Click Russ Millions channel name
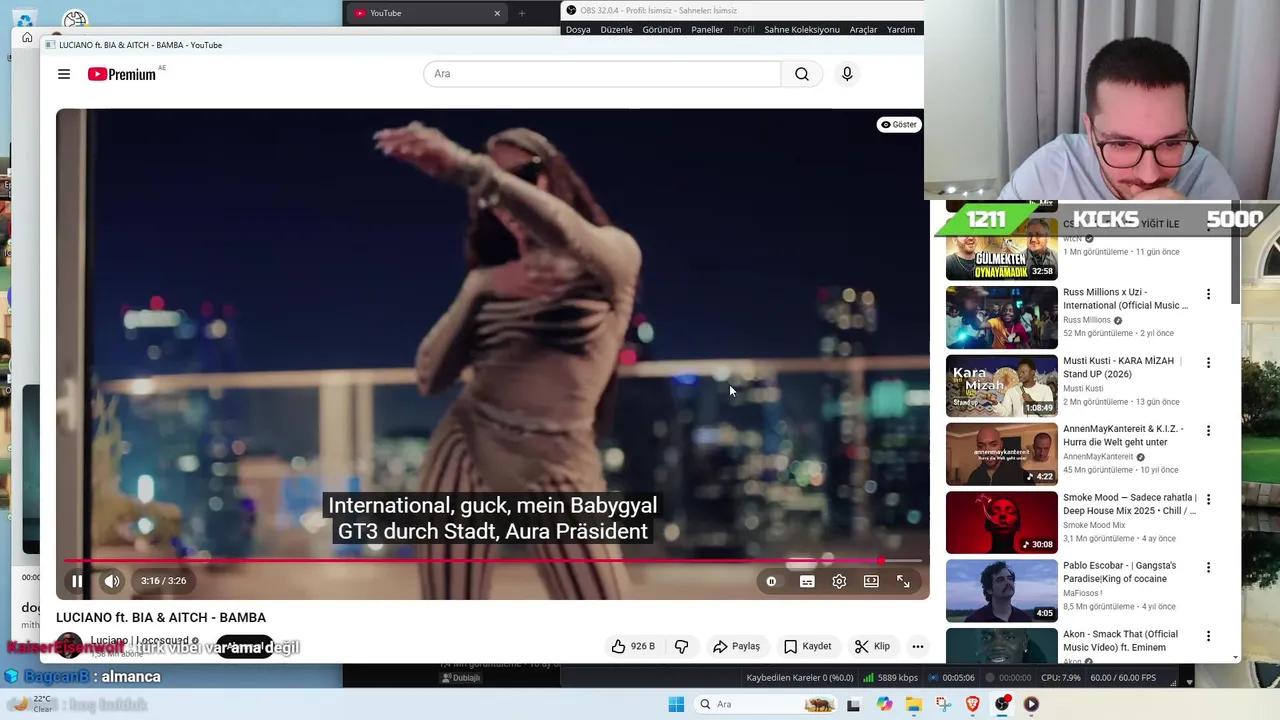Viewport: 1280px width, 720px height. click(1087, 320)
